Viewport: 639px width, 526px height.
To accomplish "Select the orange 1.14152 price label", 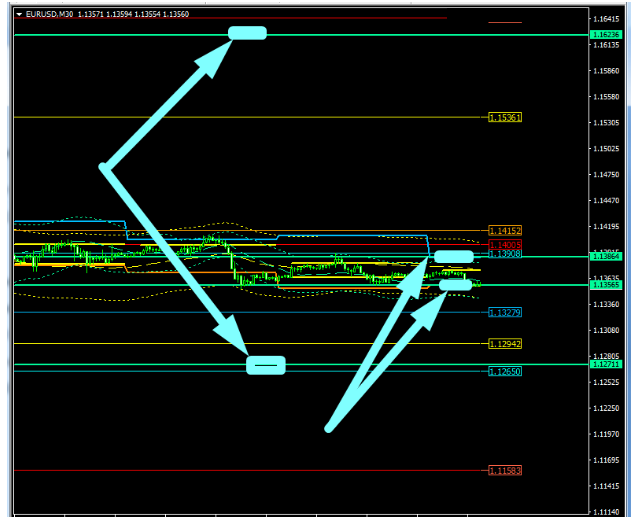I will [x=504, y=230].
